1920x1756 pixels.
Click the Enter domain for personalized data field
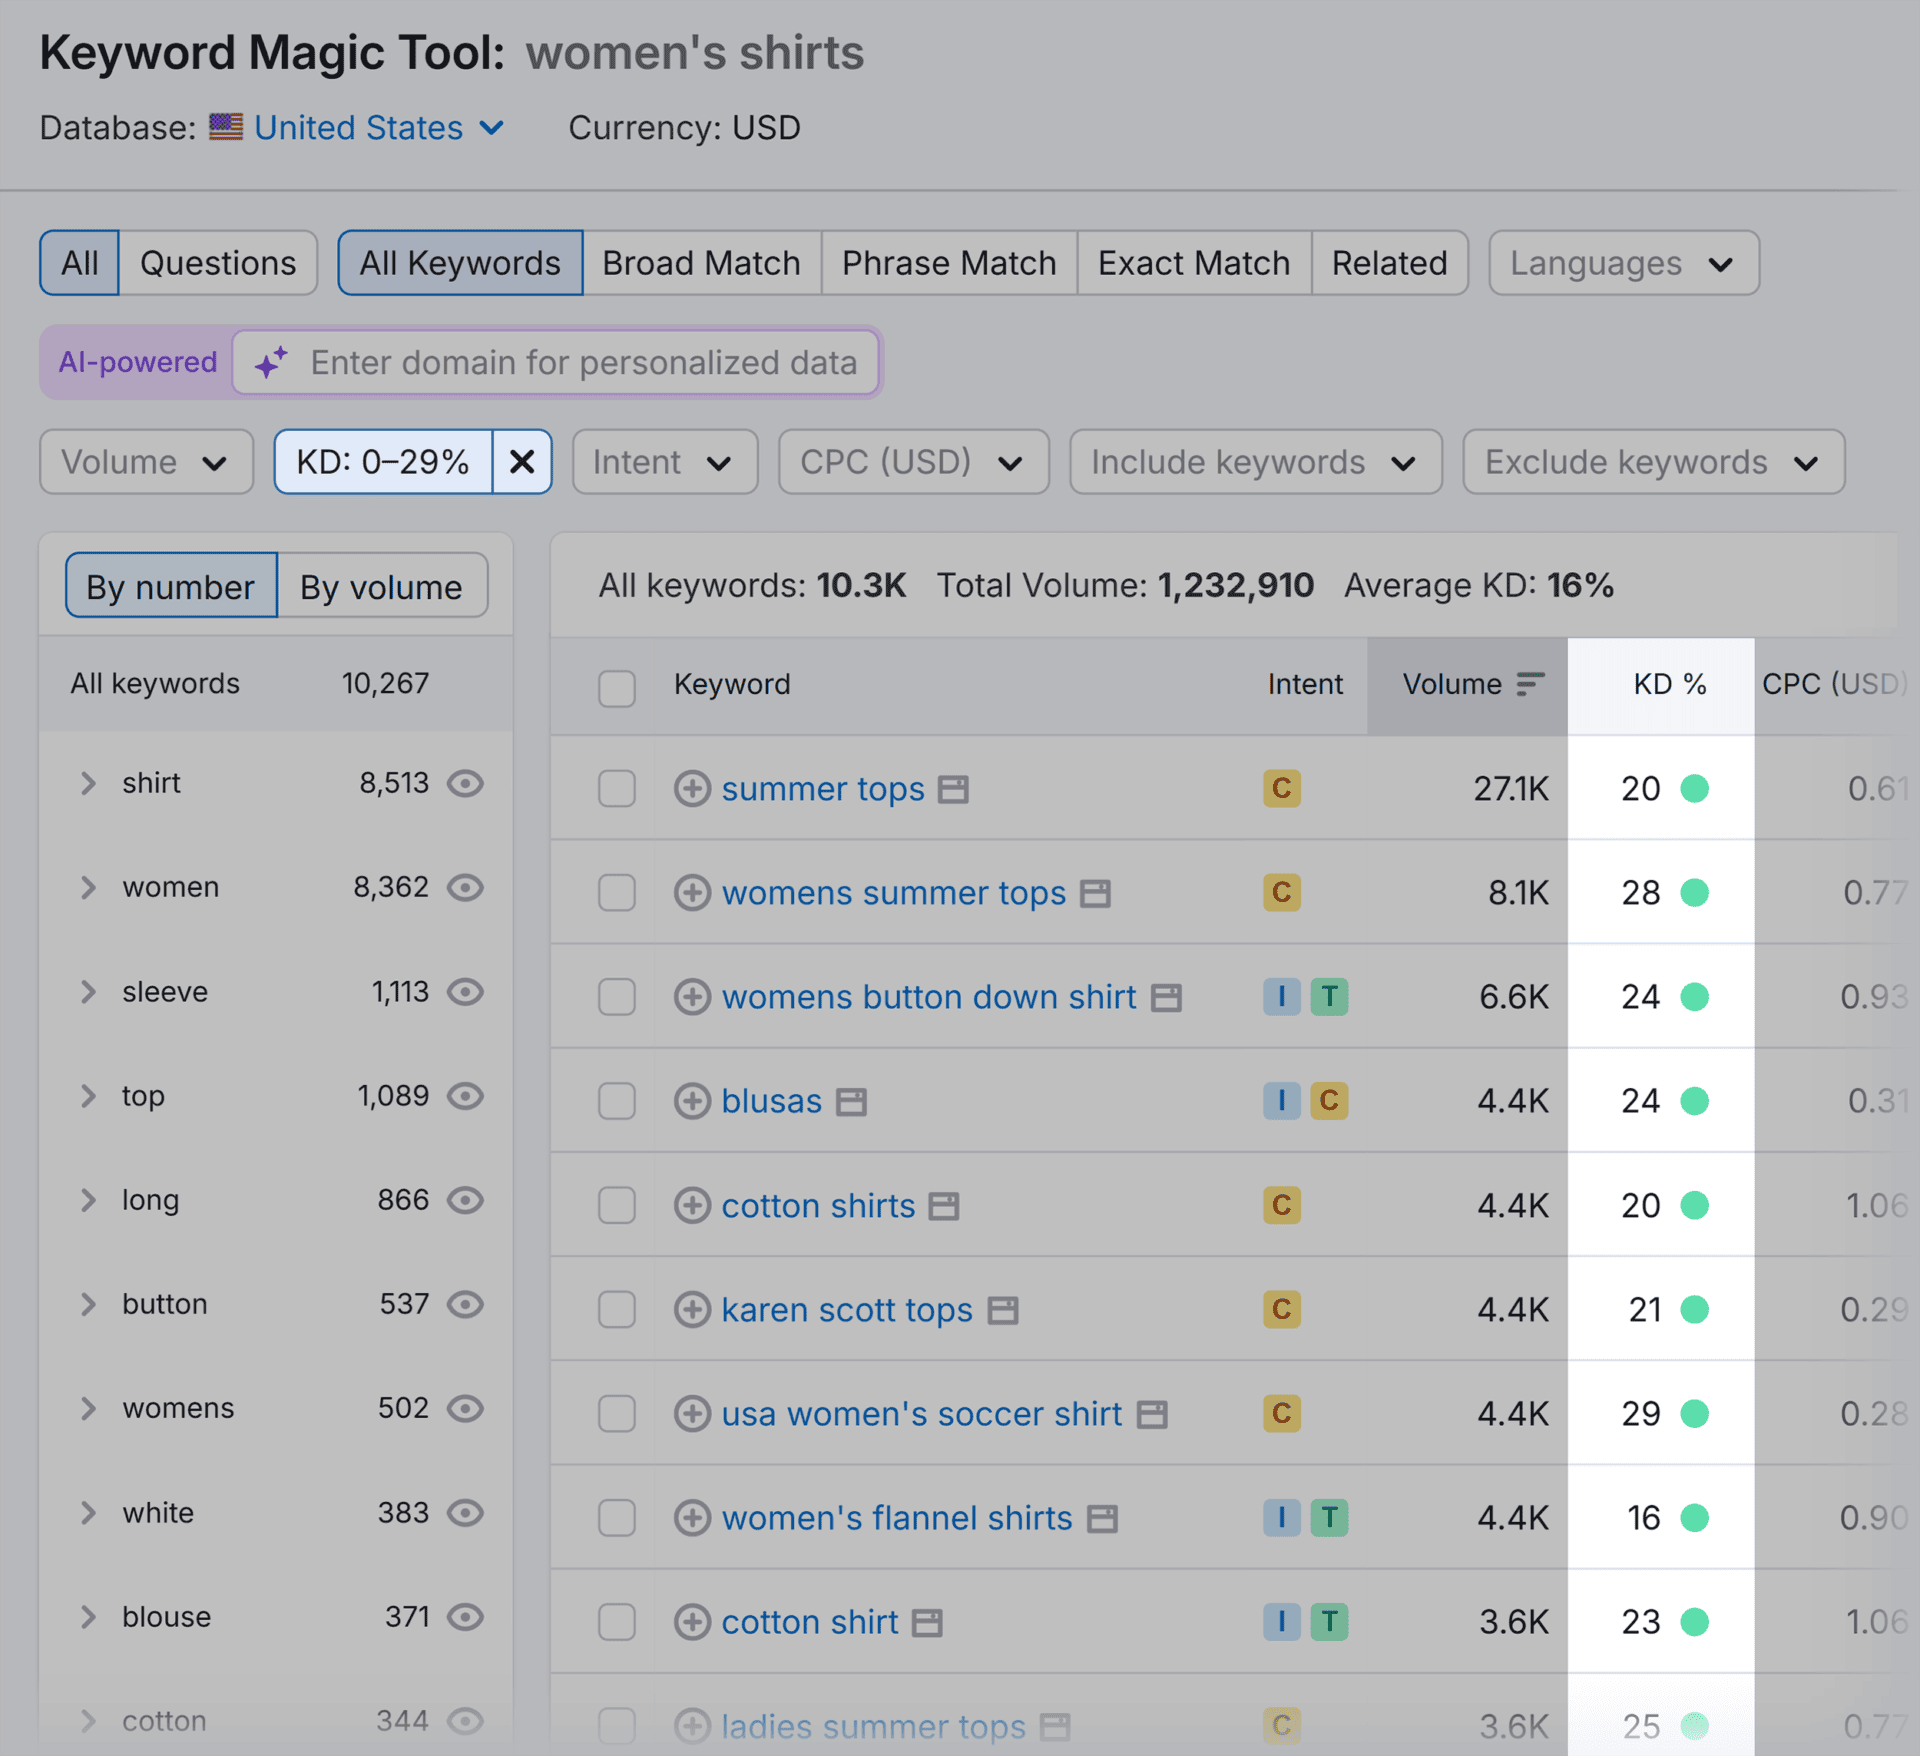click(583, 363)
